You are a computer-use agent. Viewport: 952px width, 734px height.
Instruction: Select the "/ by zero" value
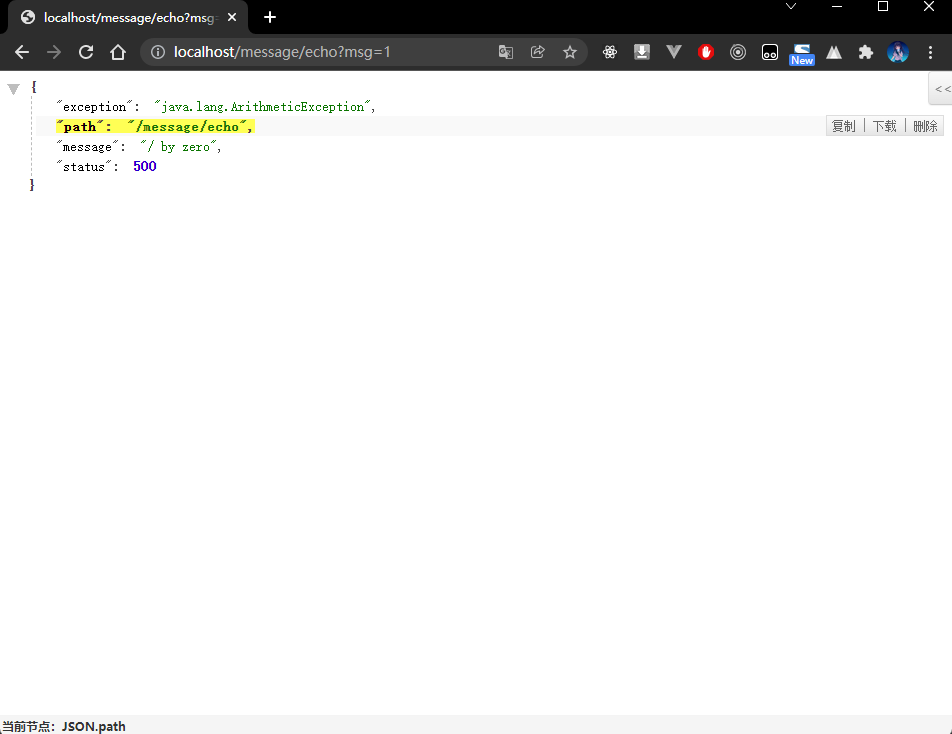click(x=178, y=147)
